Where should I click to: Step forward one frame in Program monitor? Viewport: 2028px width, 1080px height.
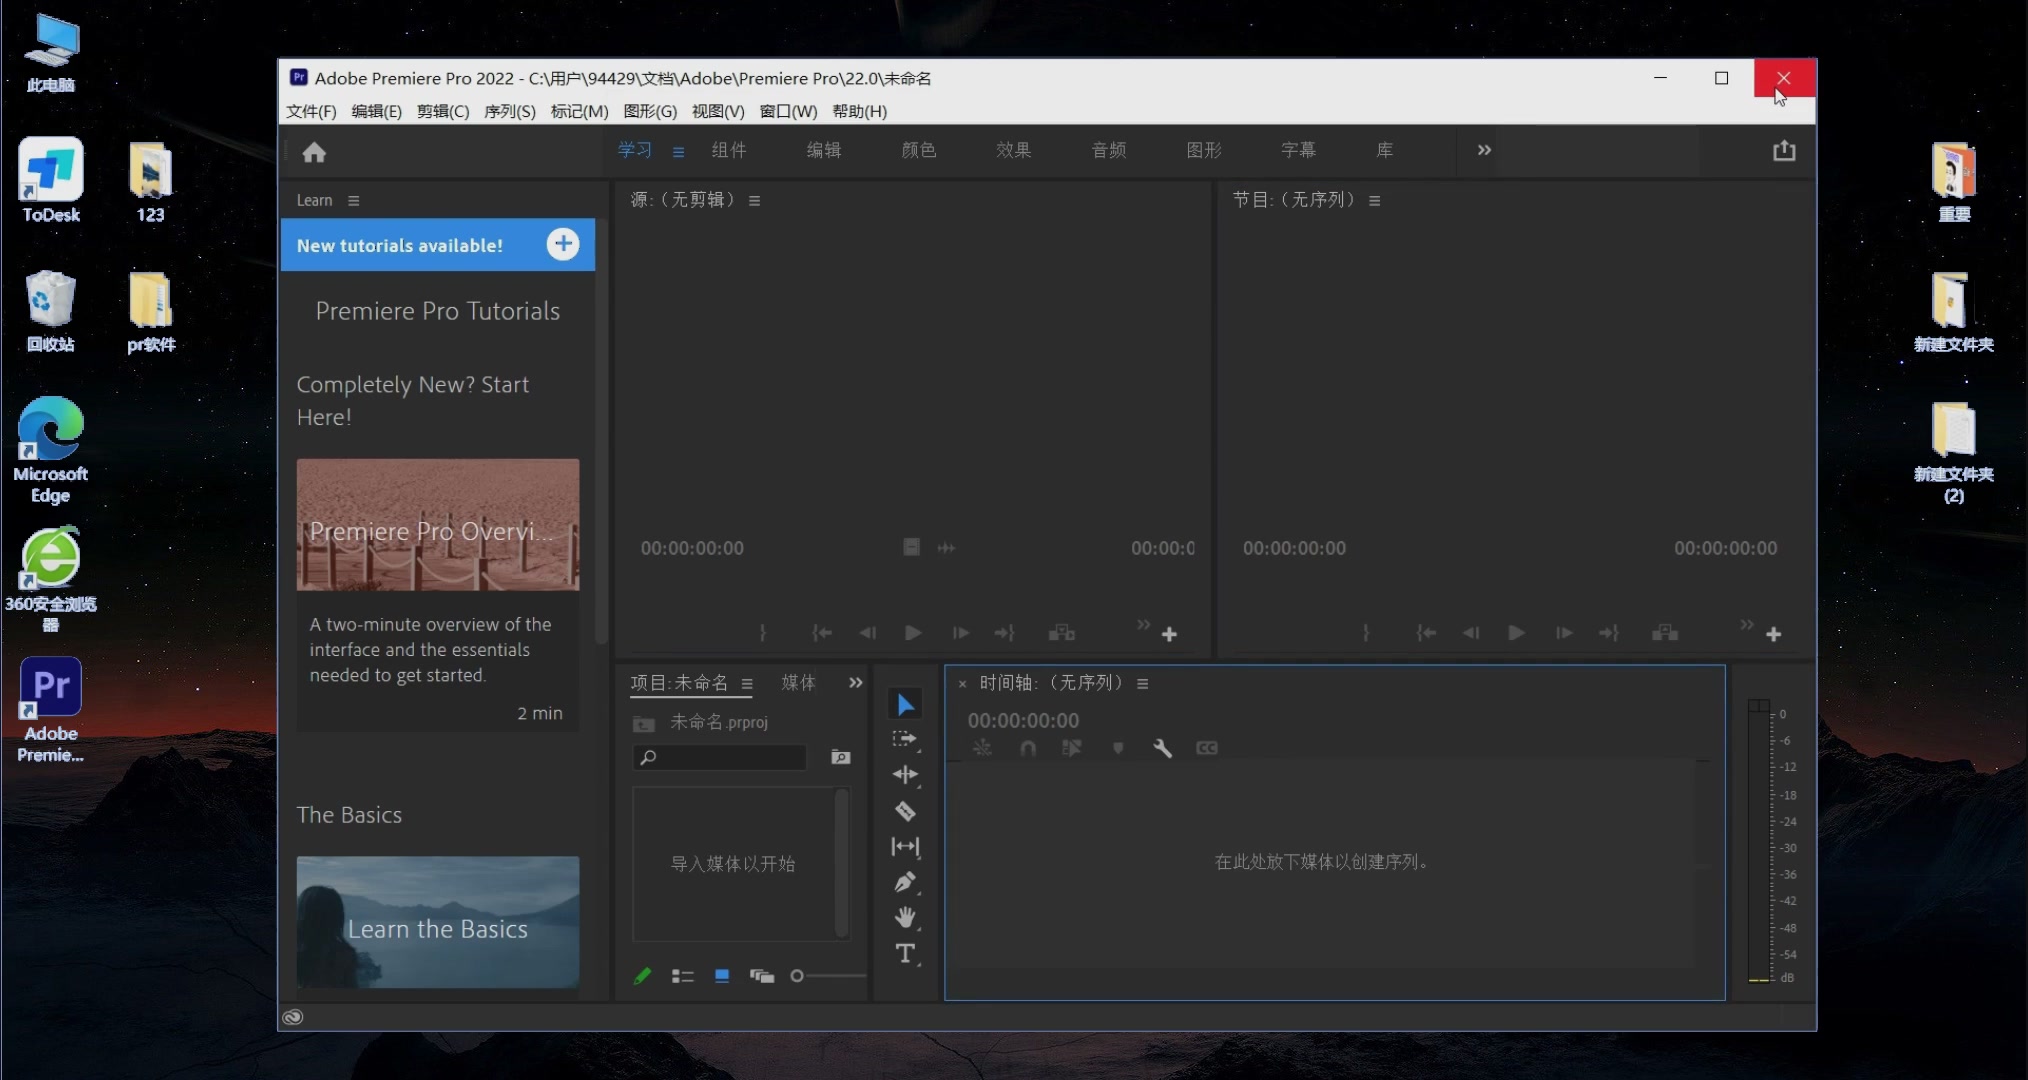1563,633
